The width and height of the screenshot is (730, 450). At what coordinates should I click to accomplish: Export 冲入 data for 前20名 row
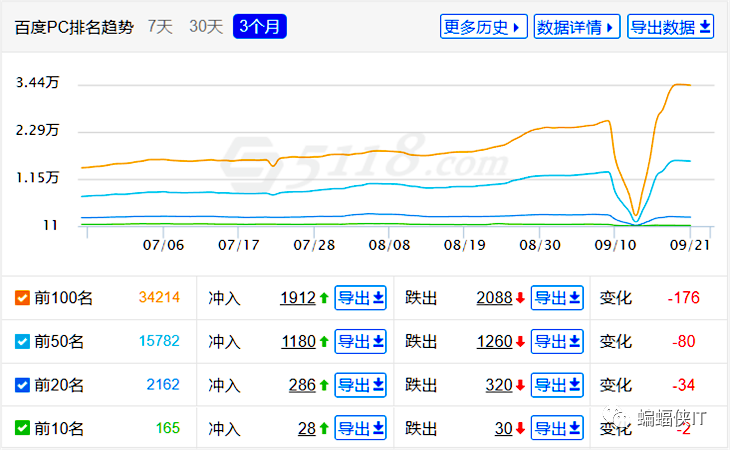360,385
